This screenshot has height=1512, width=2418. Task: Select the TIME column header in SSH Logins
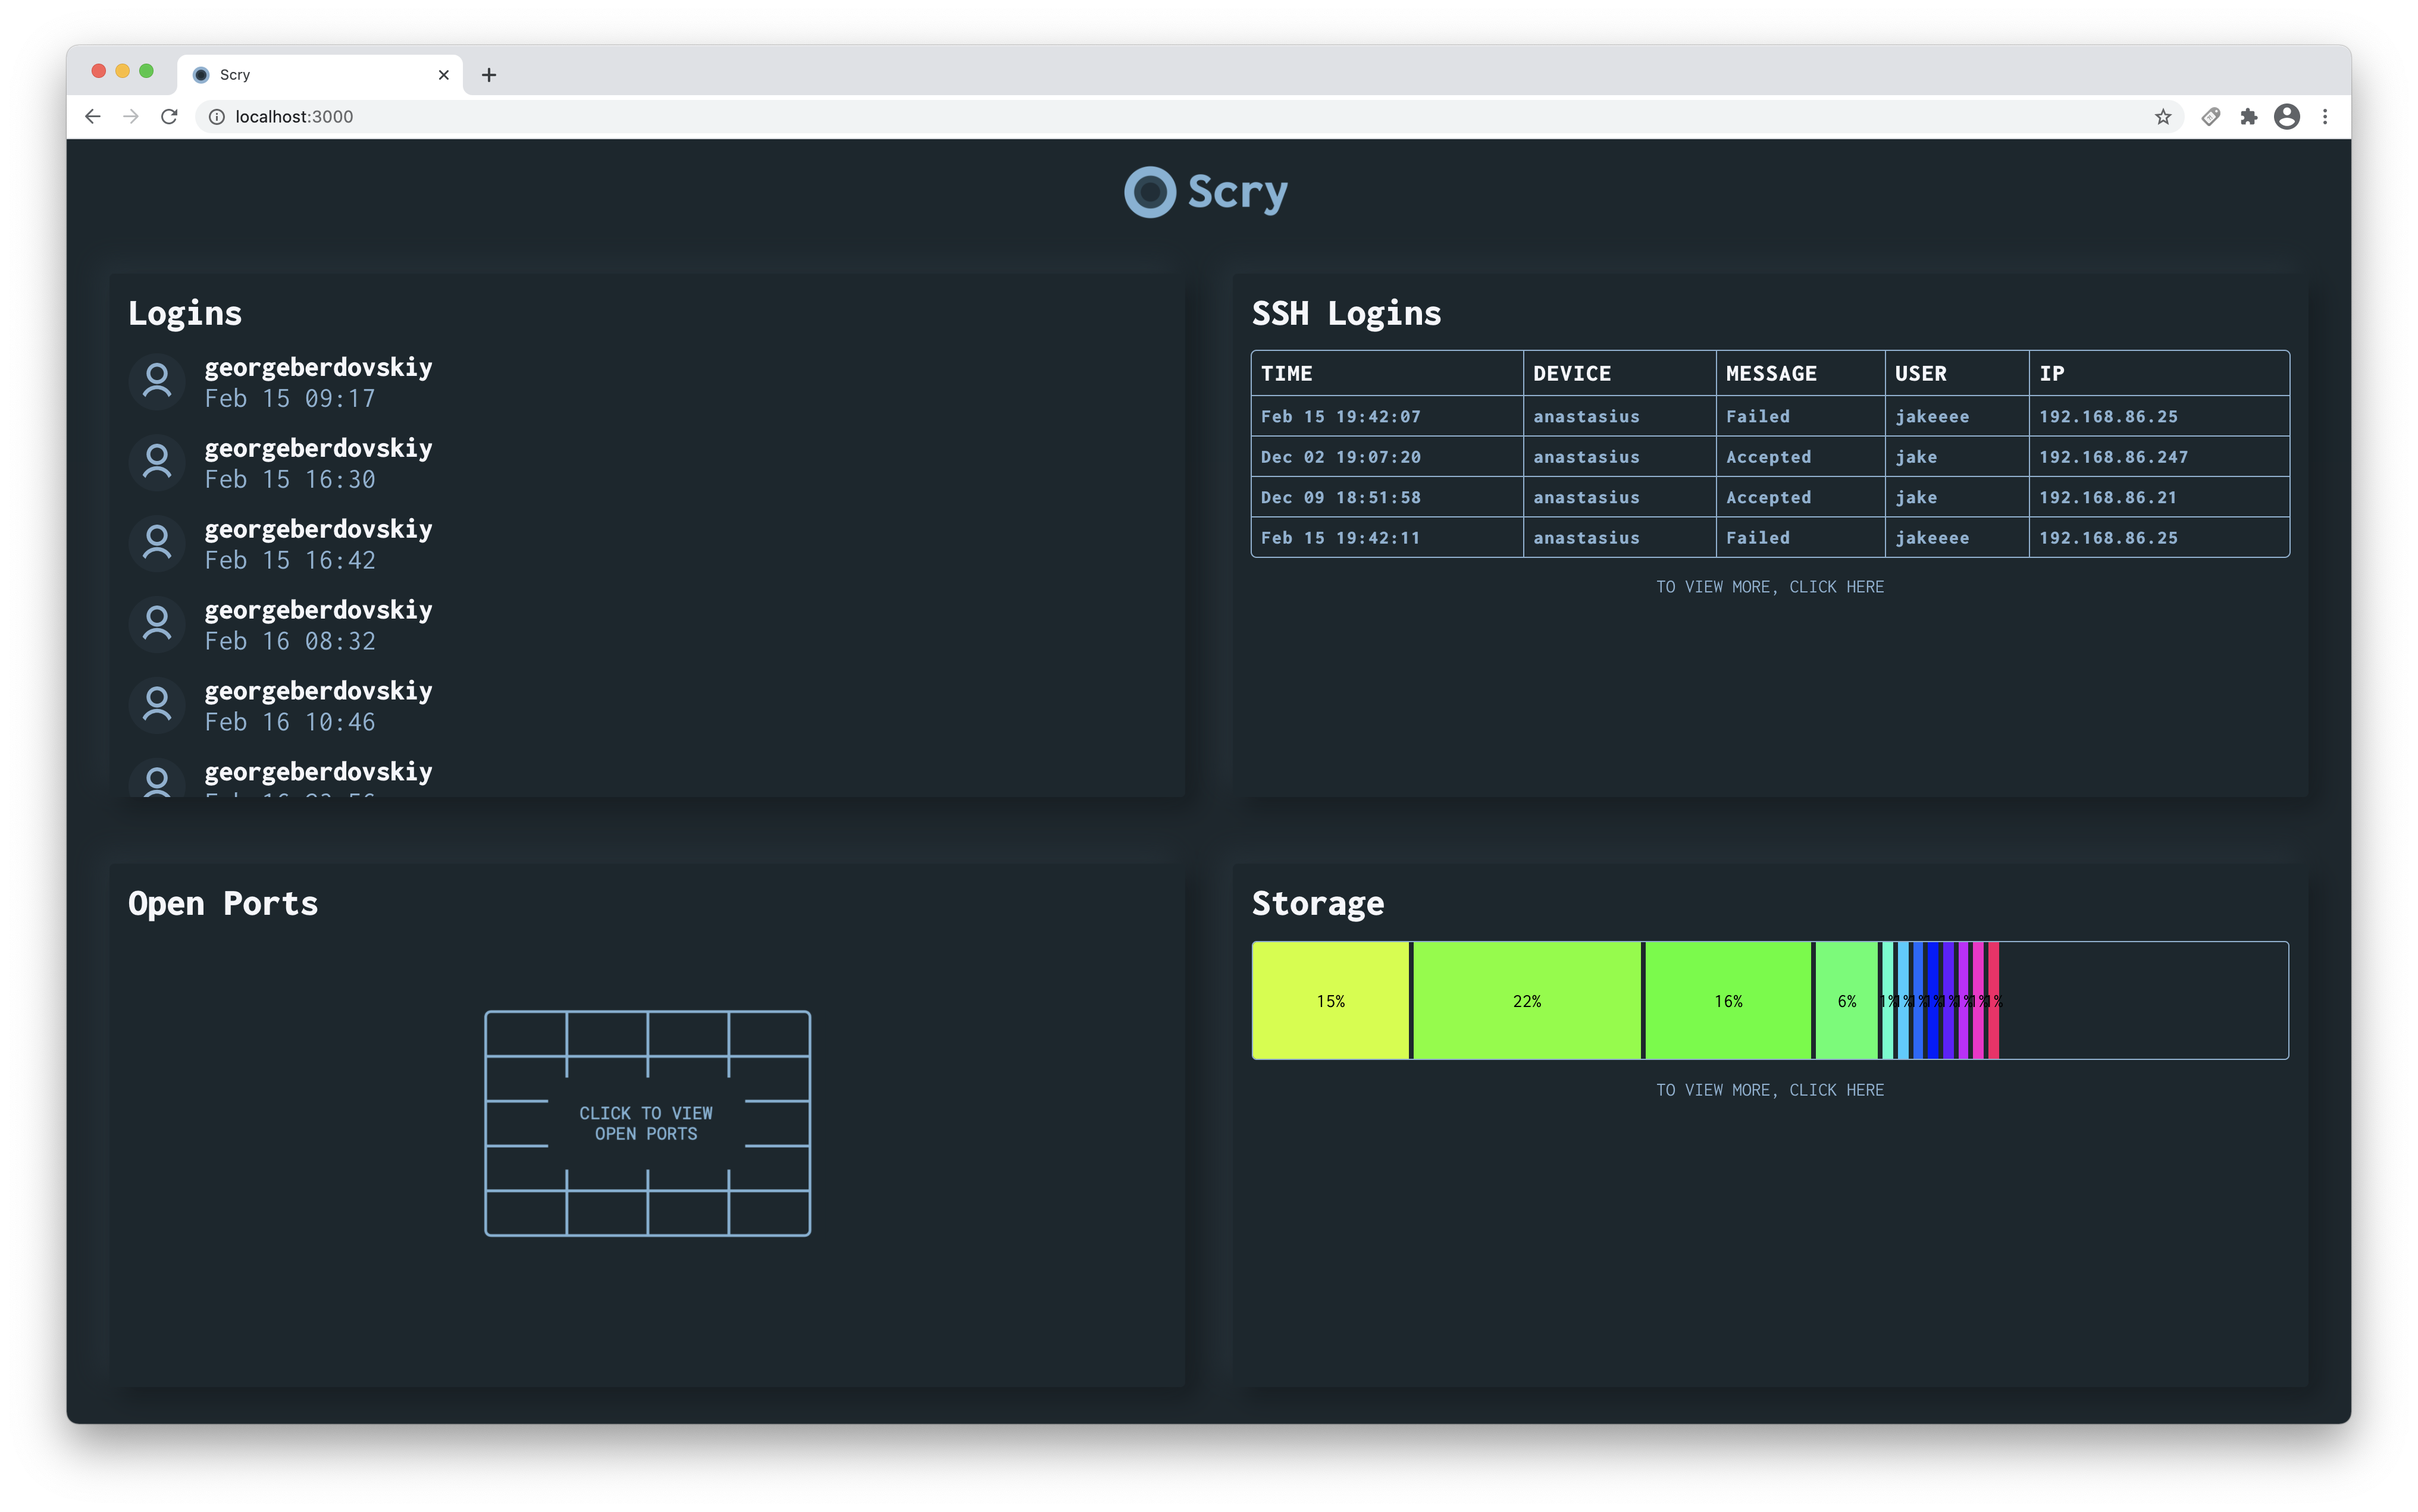coord(1287,373)
